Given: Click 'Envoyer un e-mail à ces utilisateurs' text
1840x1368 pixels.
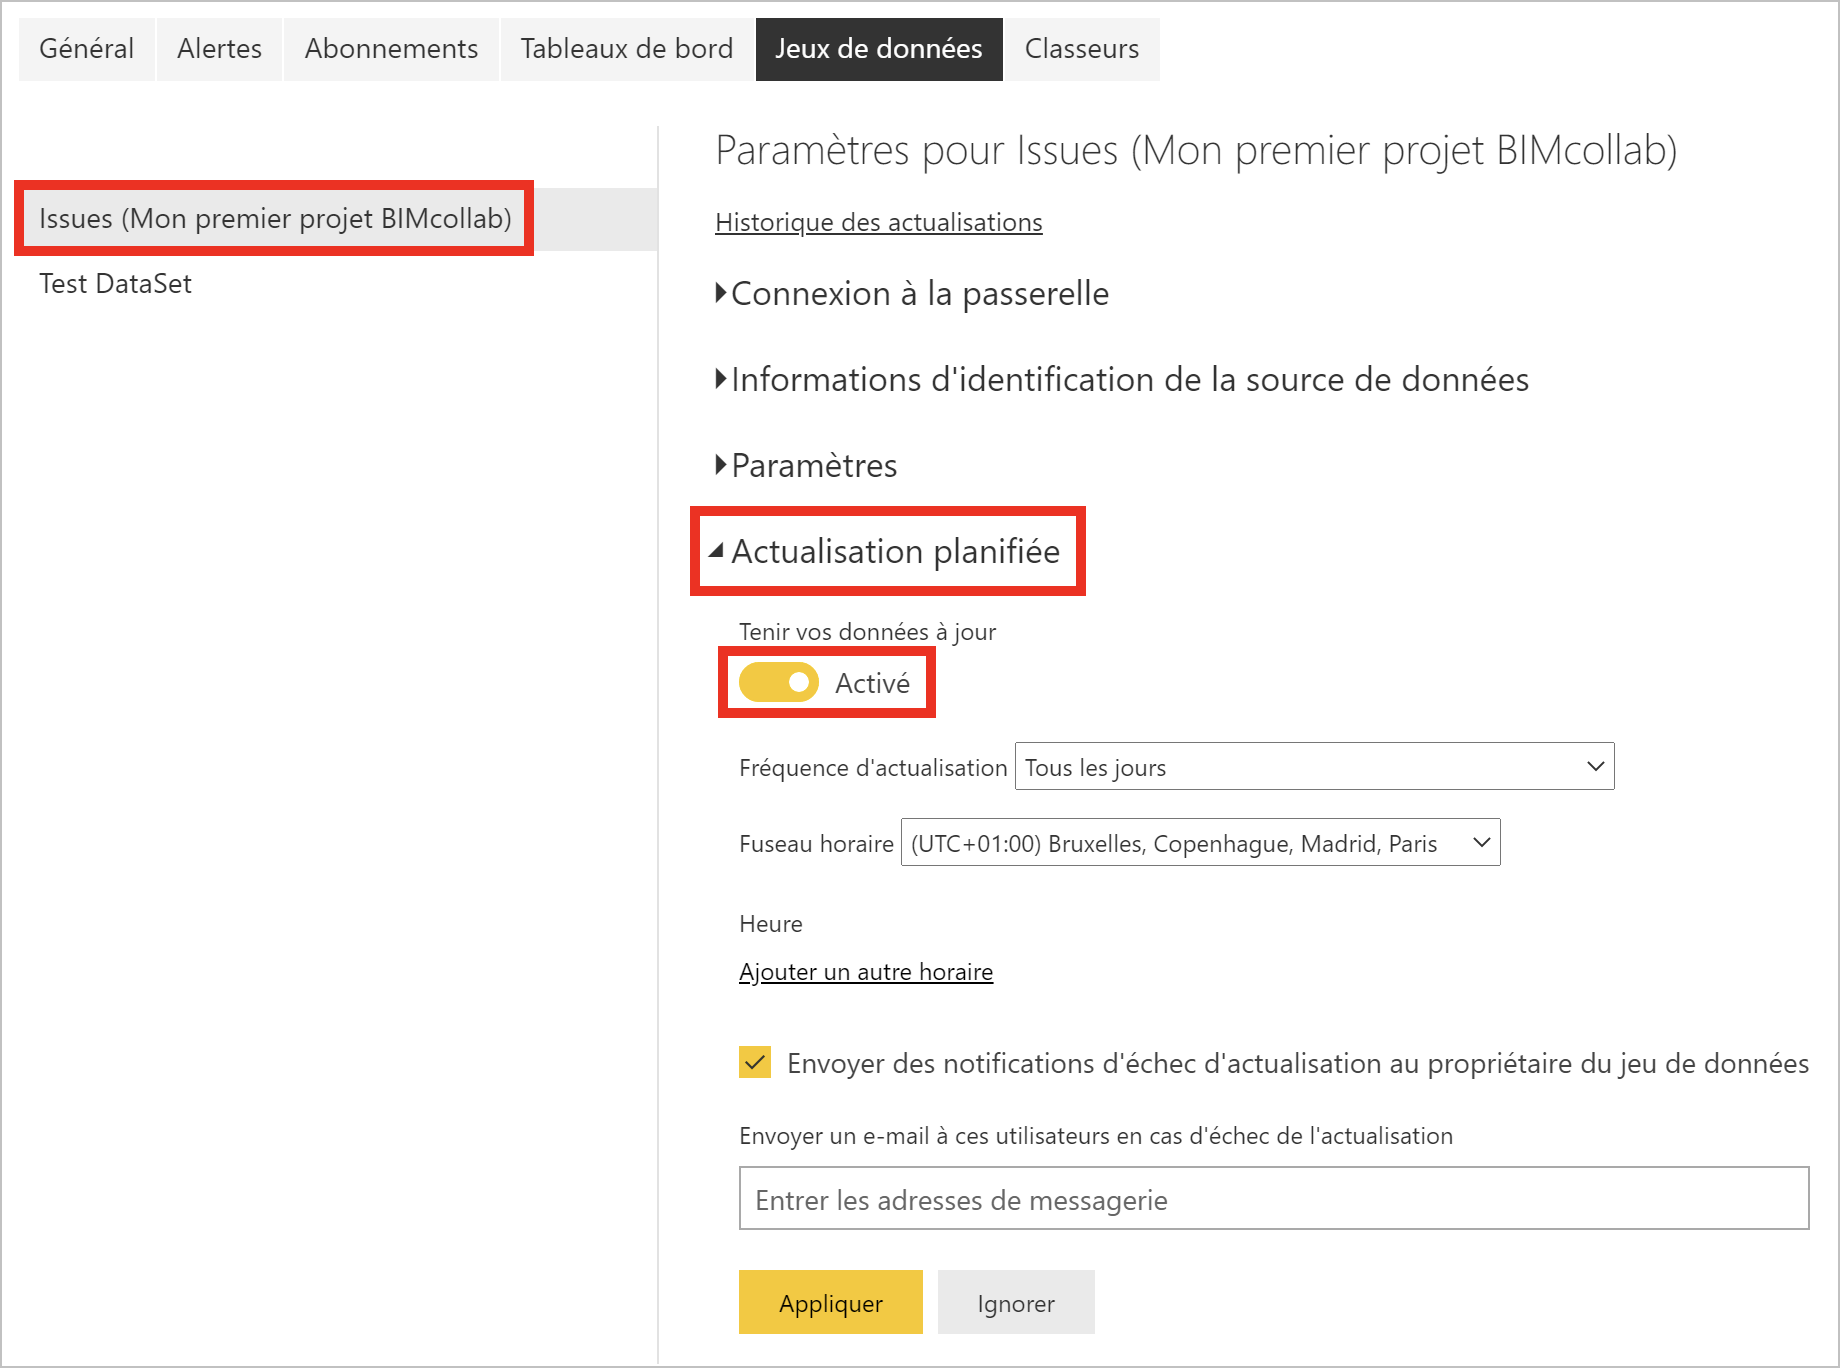Looking at the screenshot, I should (x=1096, y=1136).
